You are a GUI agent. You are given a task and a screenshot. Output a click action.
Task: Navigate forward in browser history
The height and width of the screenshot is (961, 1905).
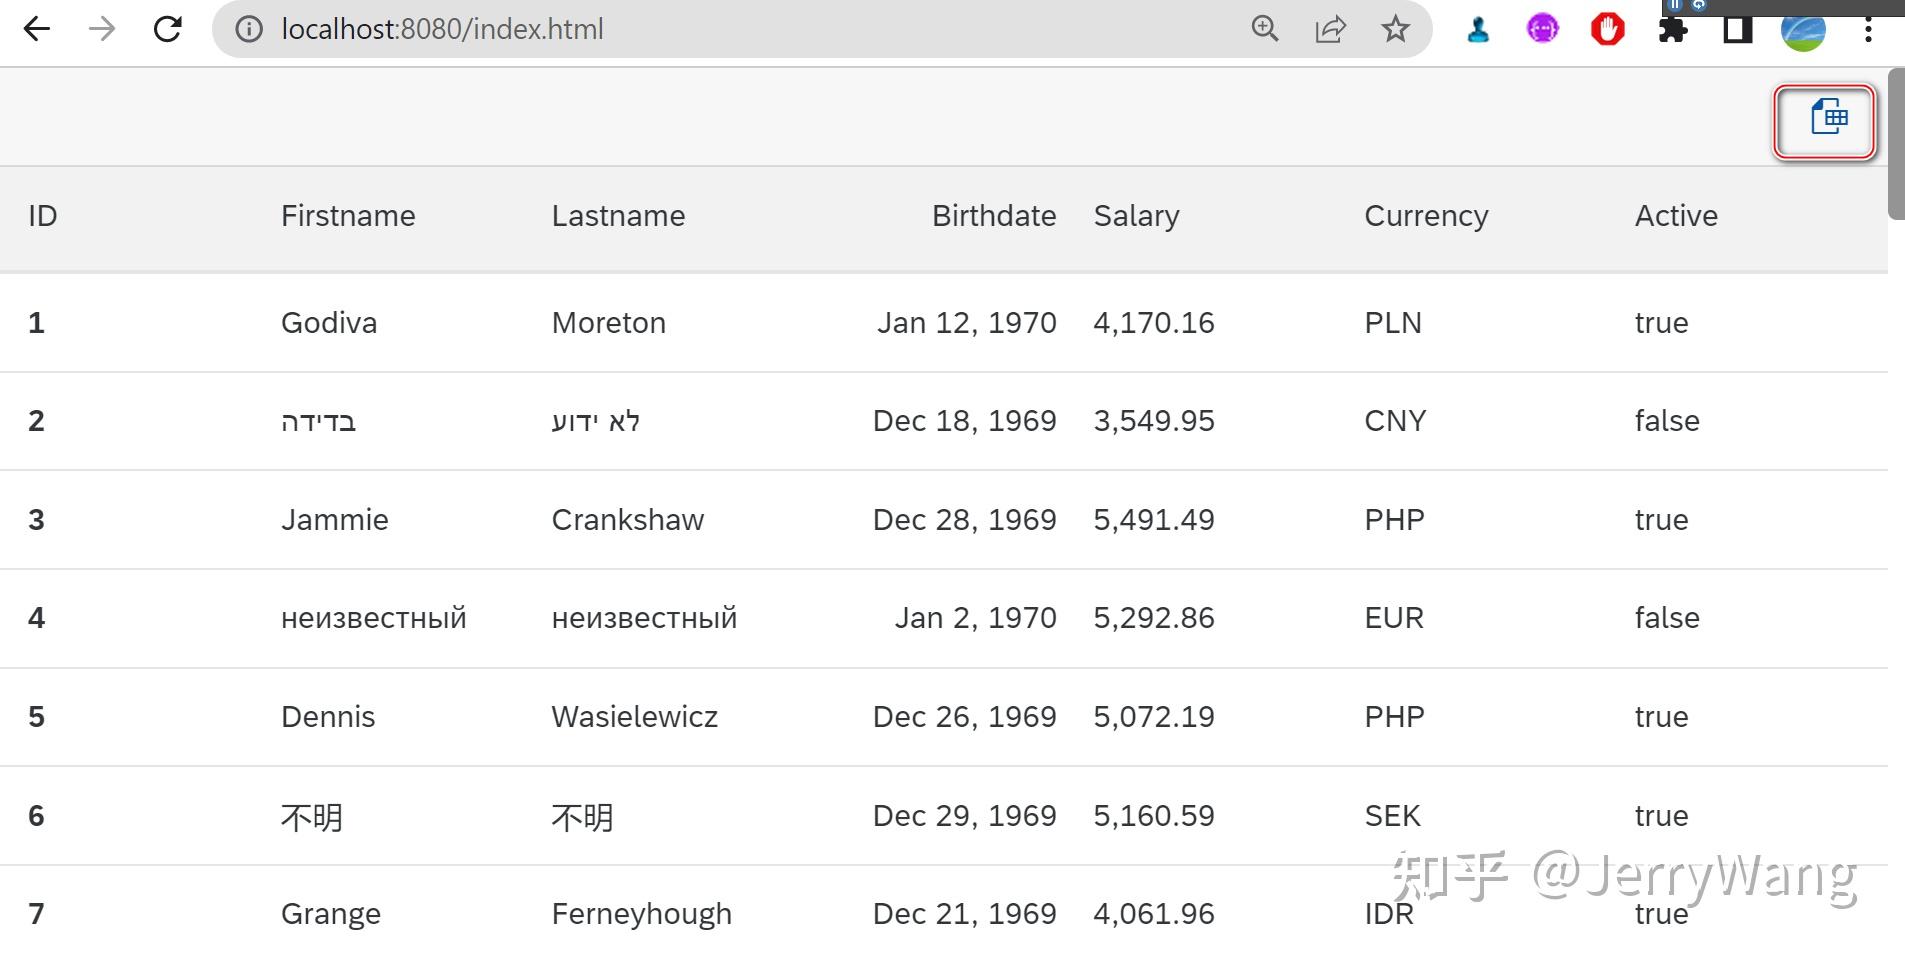[101, 29]
